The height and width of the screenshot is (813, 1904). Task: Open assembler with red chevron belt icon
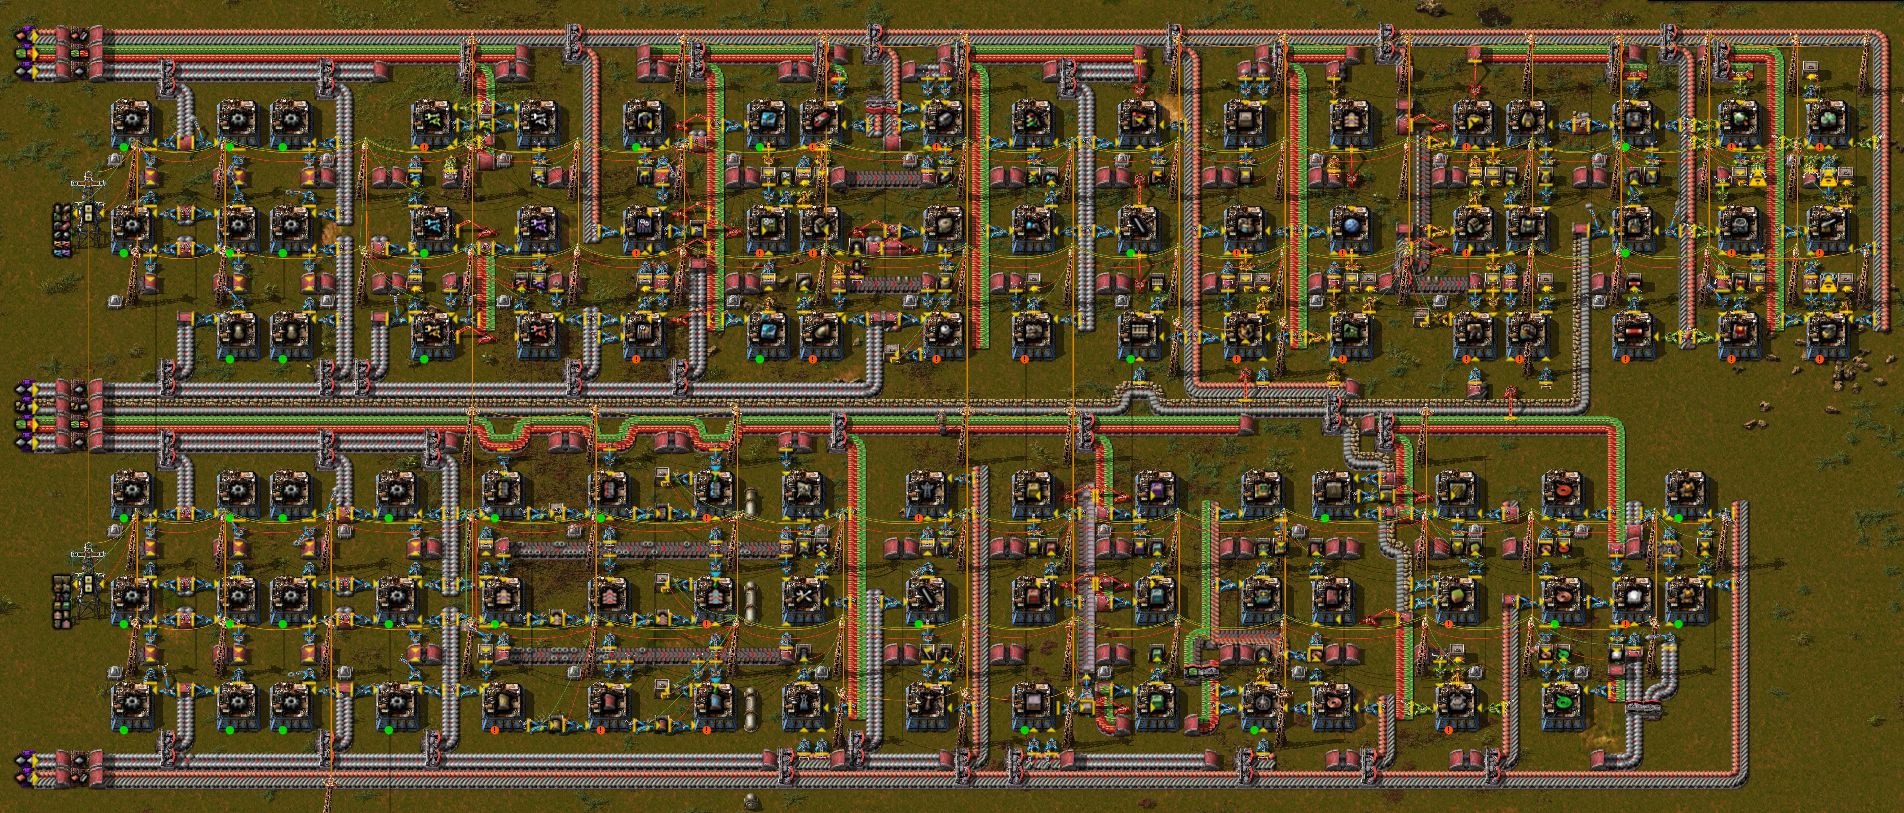[x=608, y=598]
